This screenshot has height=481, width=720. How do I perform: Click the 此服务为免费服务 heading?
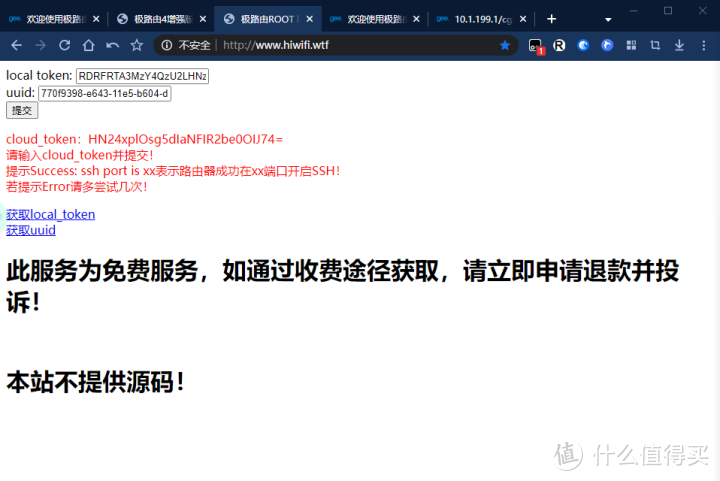tap(343, 286)
